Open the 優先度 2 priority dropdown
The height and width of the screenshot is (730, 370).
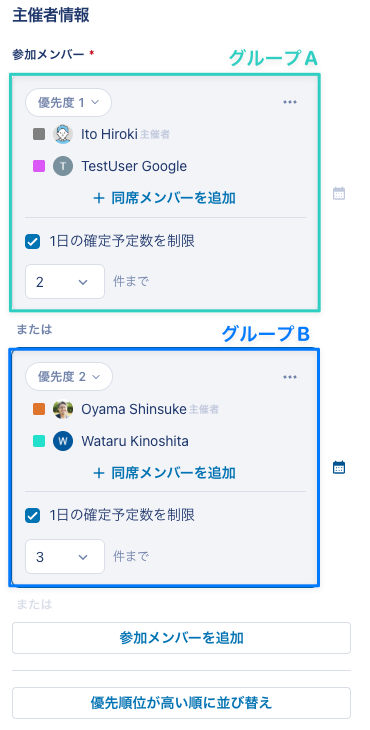point(69,377)
